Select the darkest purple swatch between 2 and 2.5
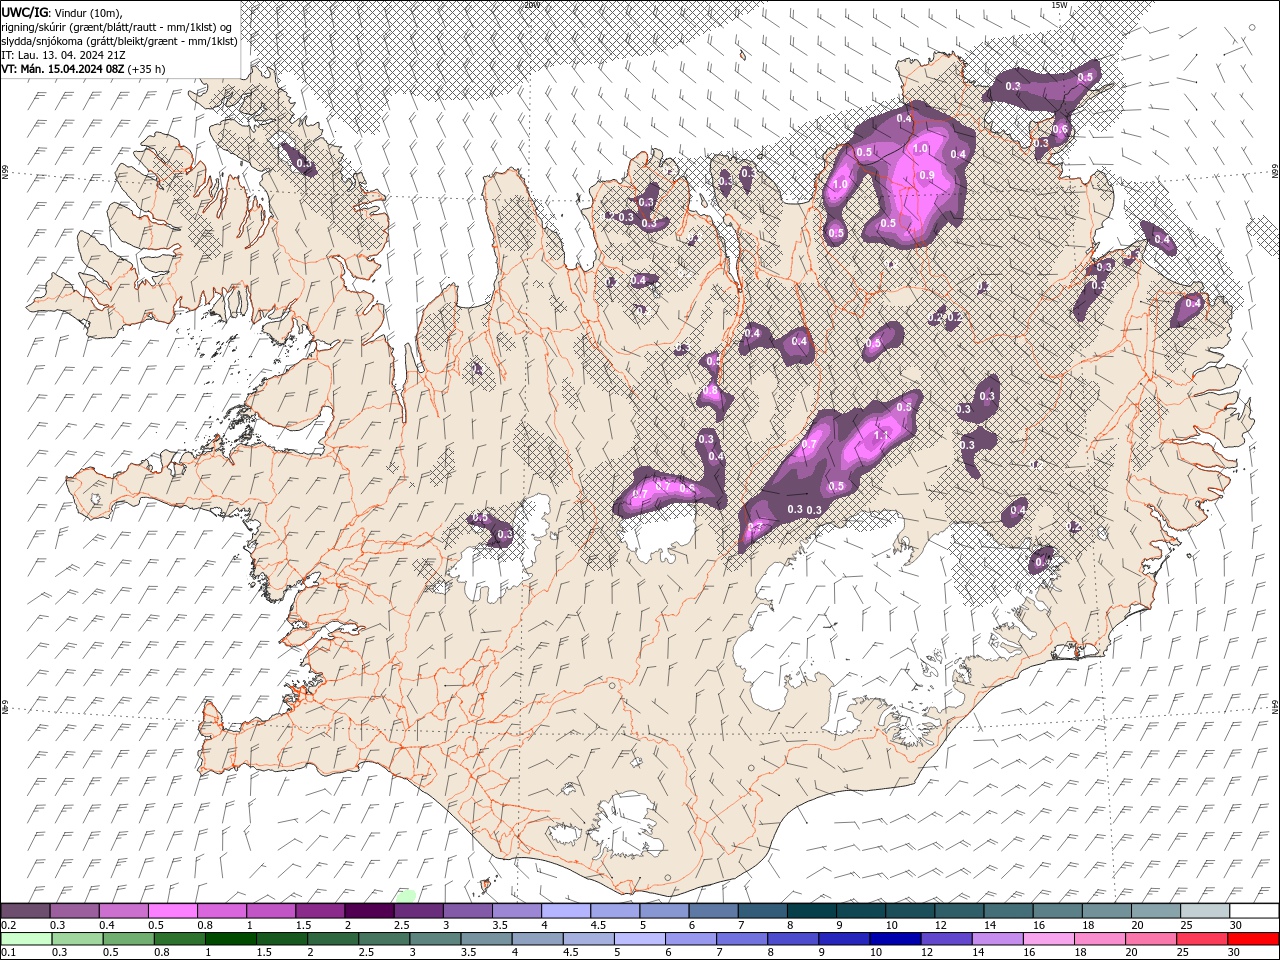The width and height of the screenshot is (1280, 960). click(369, 911)
